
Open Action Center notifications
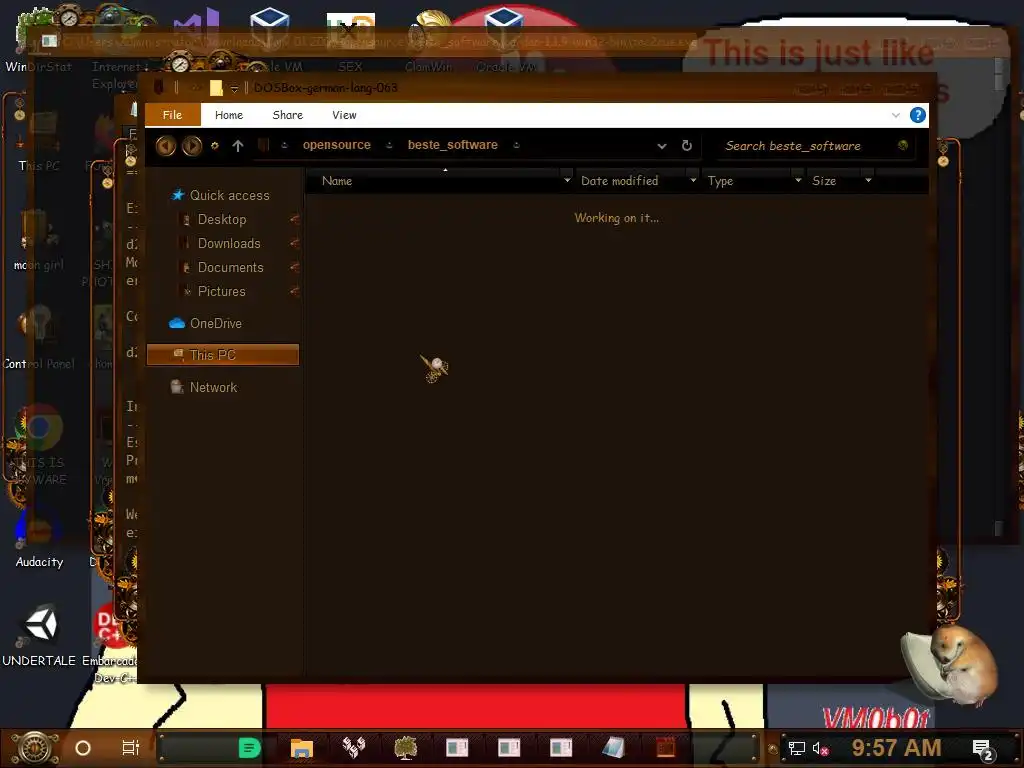982,750
